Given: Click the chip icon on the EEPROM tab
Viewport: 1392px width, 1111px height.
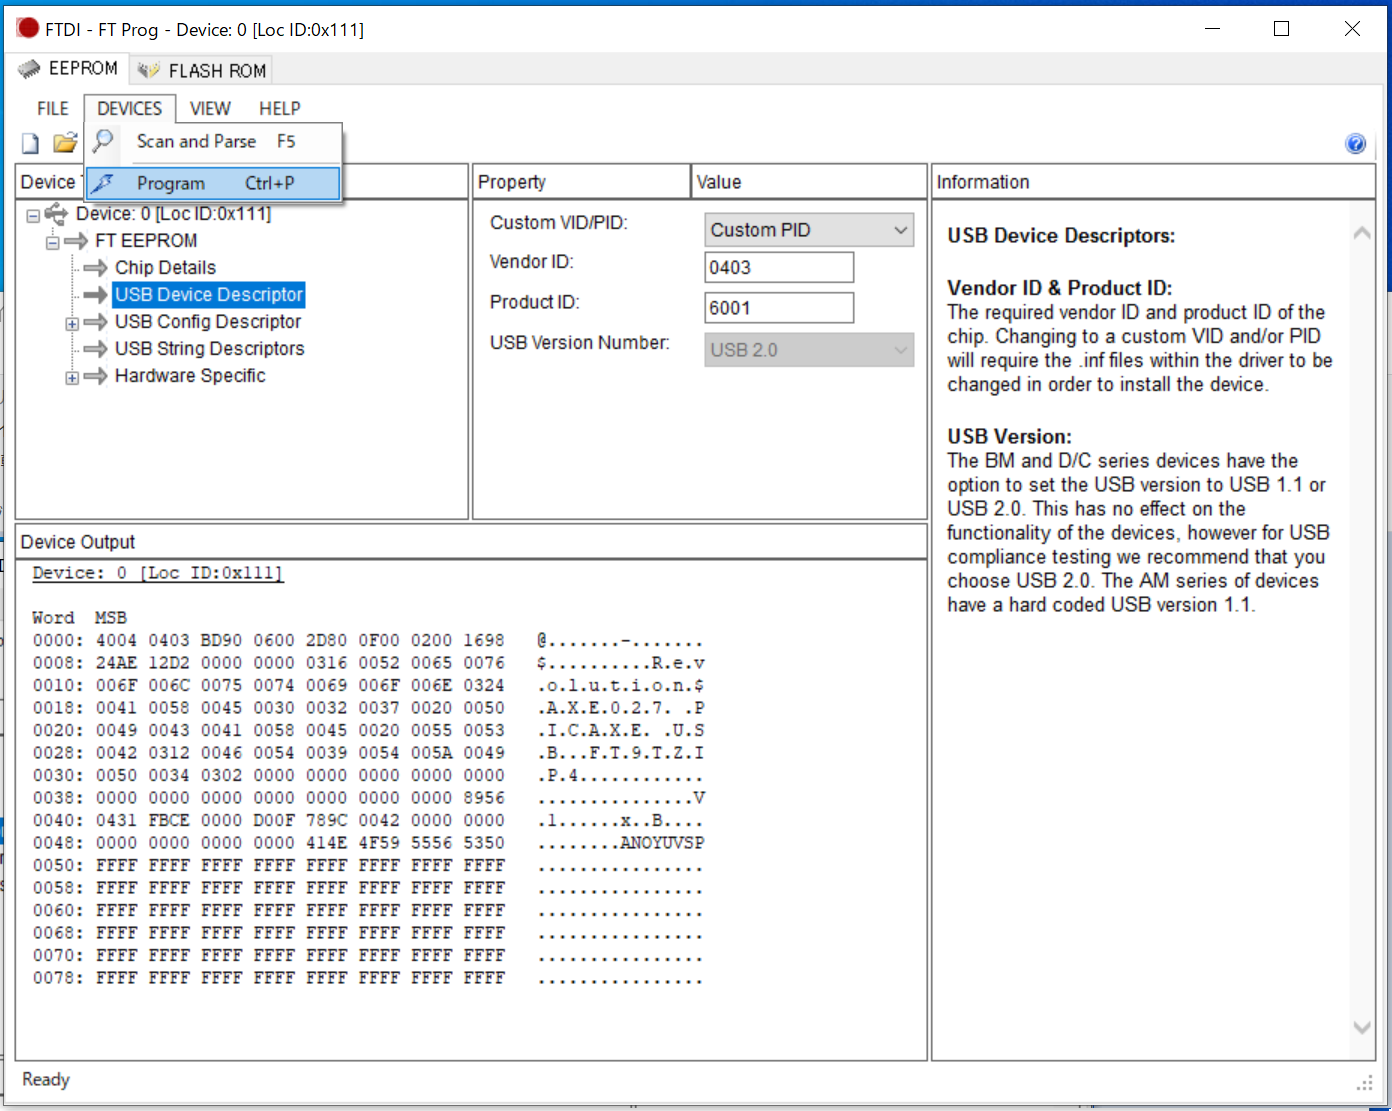Looking at the screenshot, I should click(30, 69).
